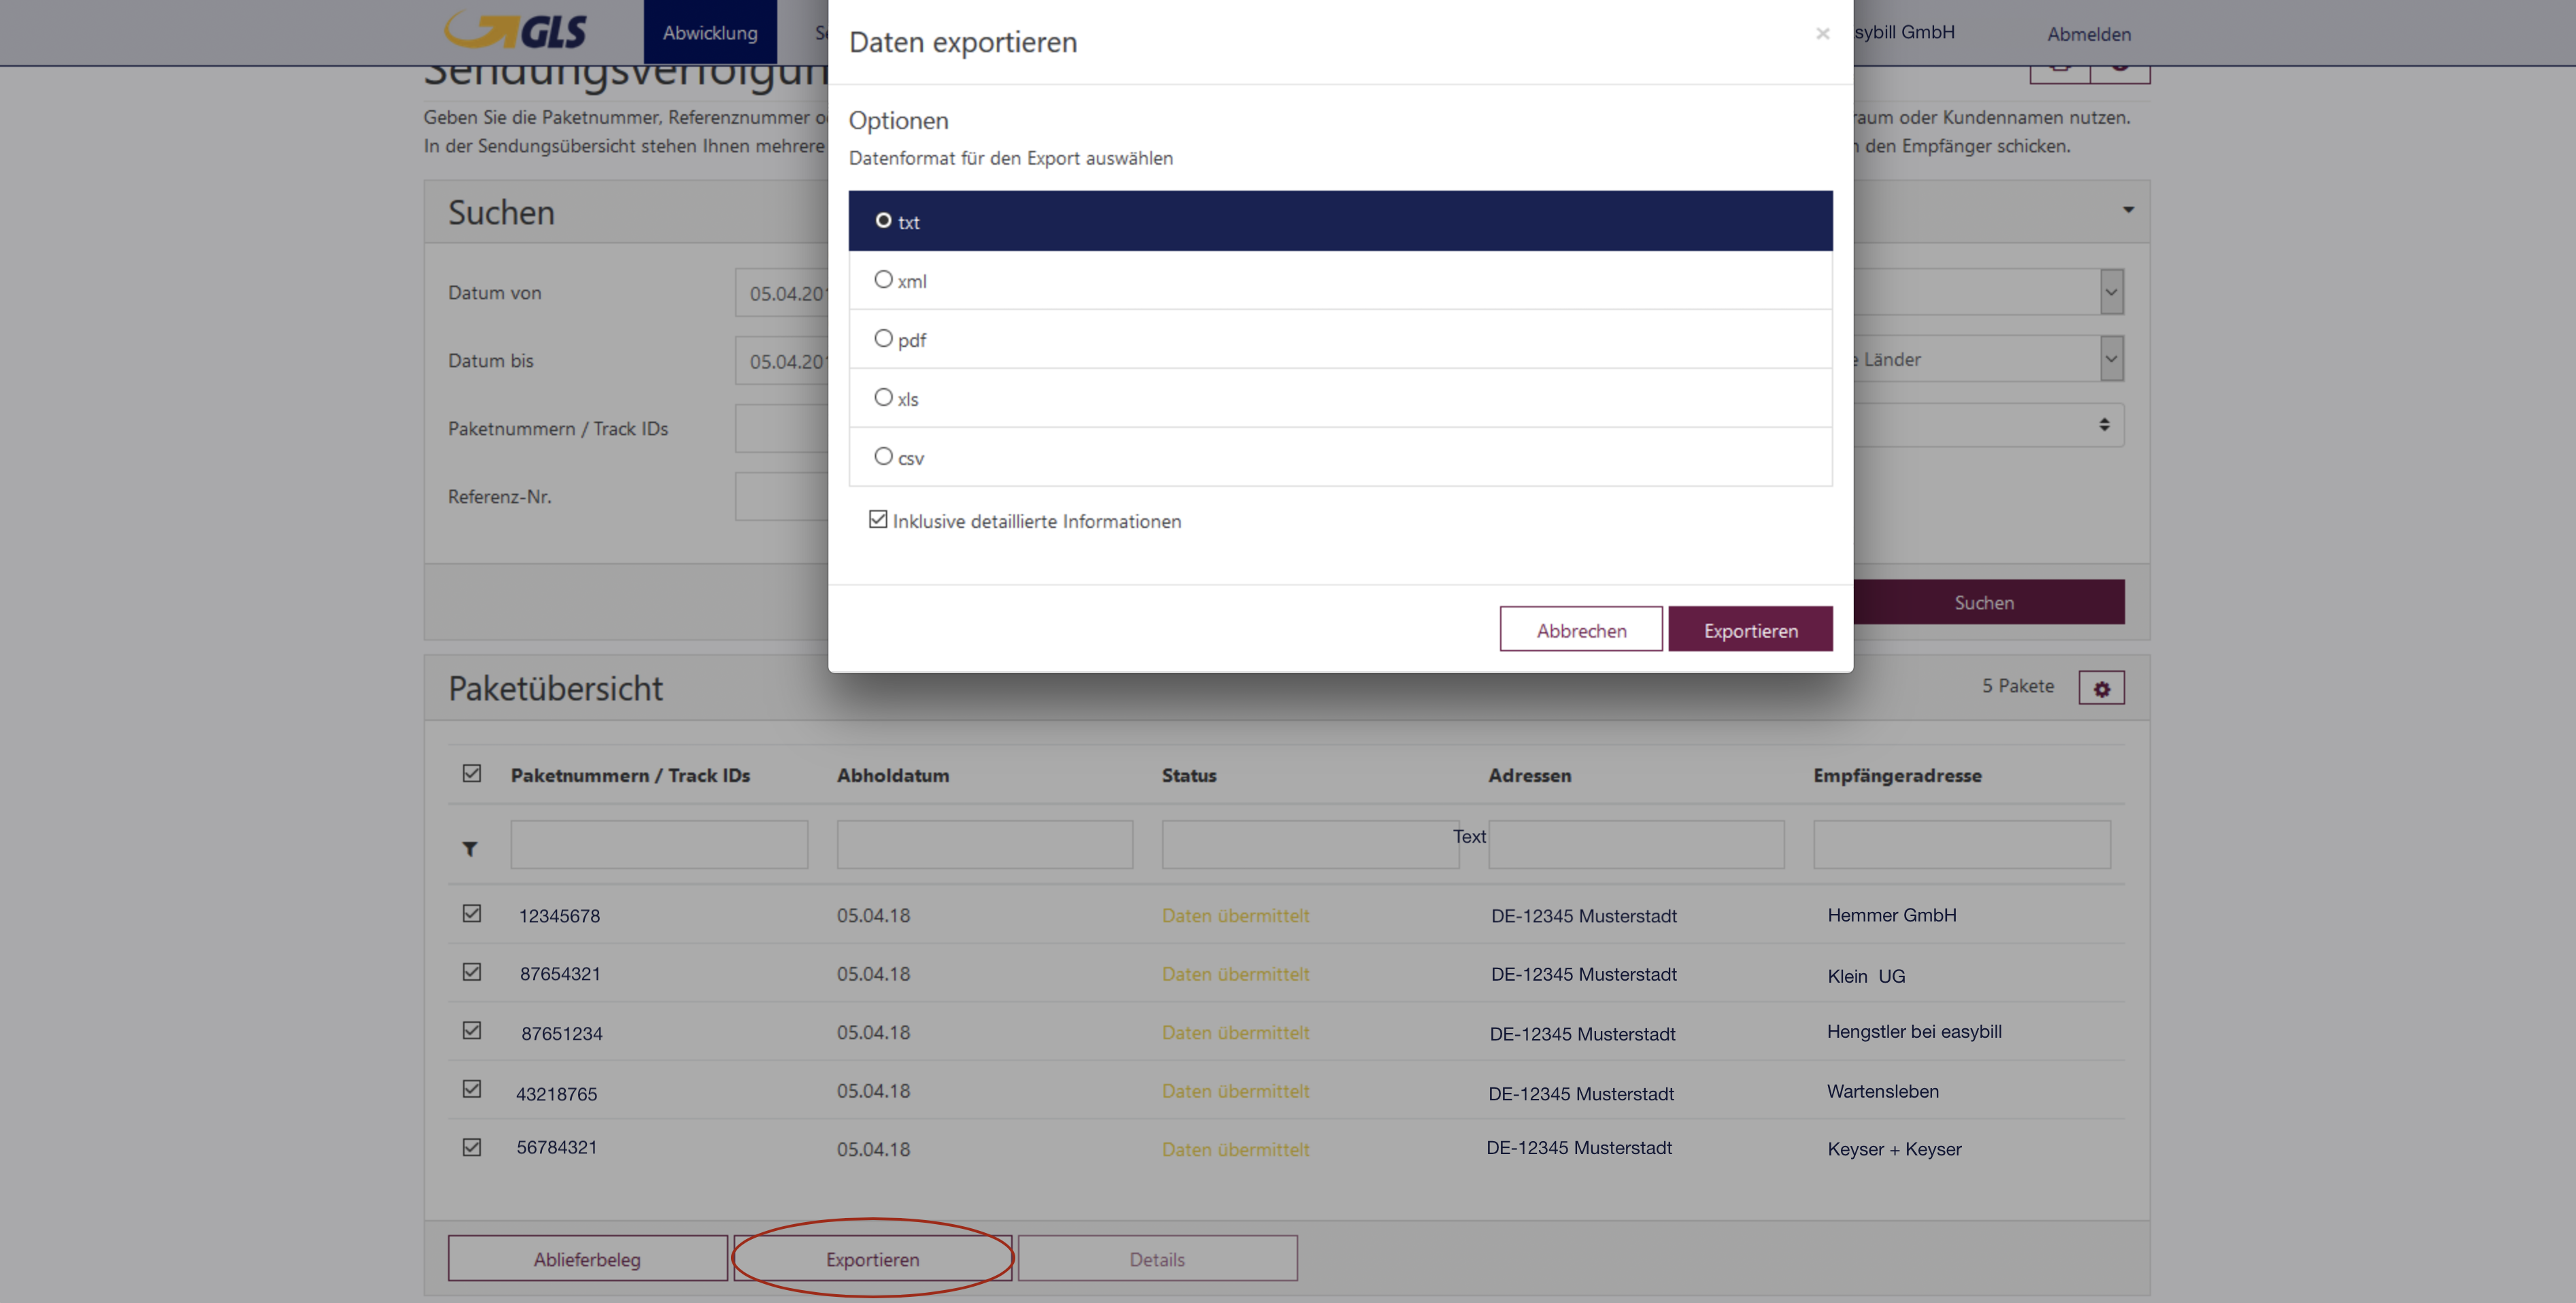The image size is (2576, 1303).
Task: Select the csv radio option
Action: [x=883, y=457]
